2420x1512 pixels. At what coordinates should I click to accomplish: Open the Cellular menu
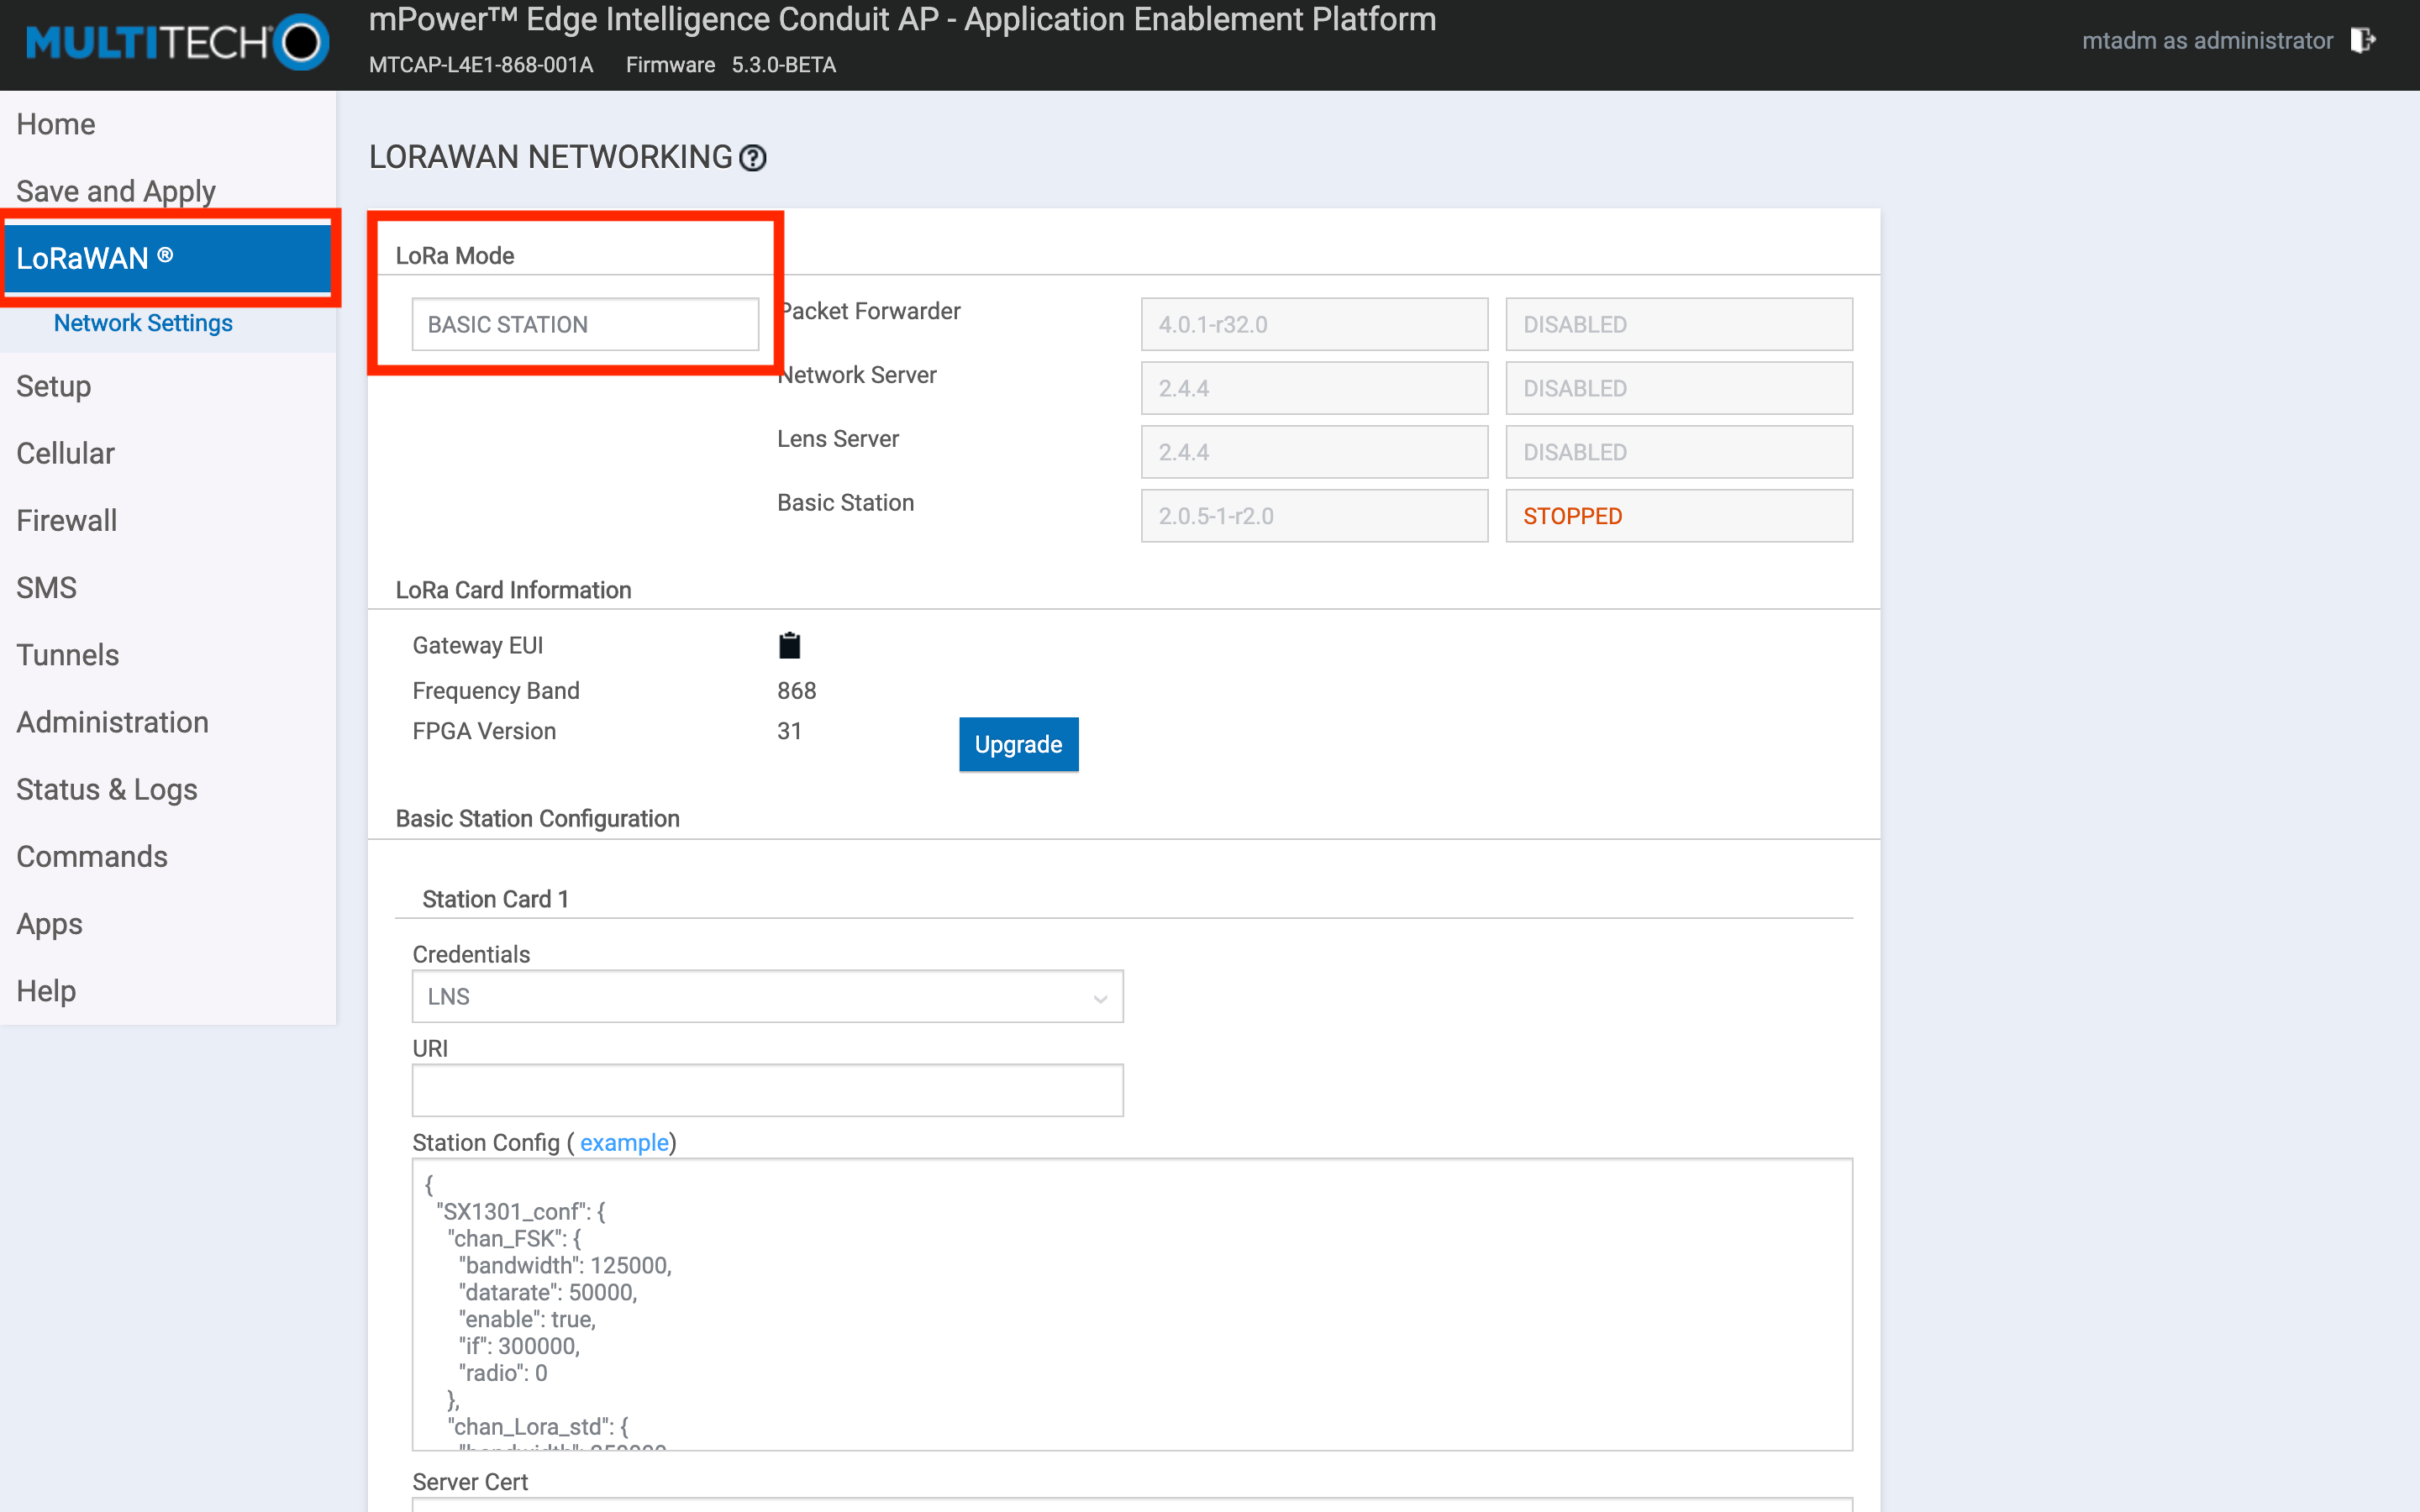point(66,453)
